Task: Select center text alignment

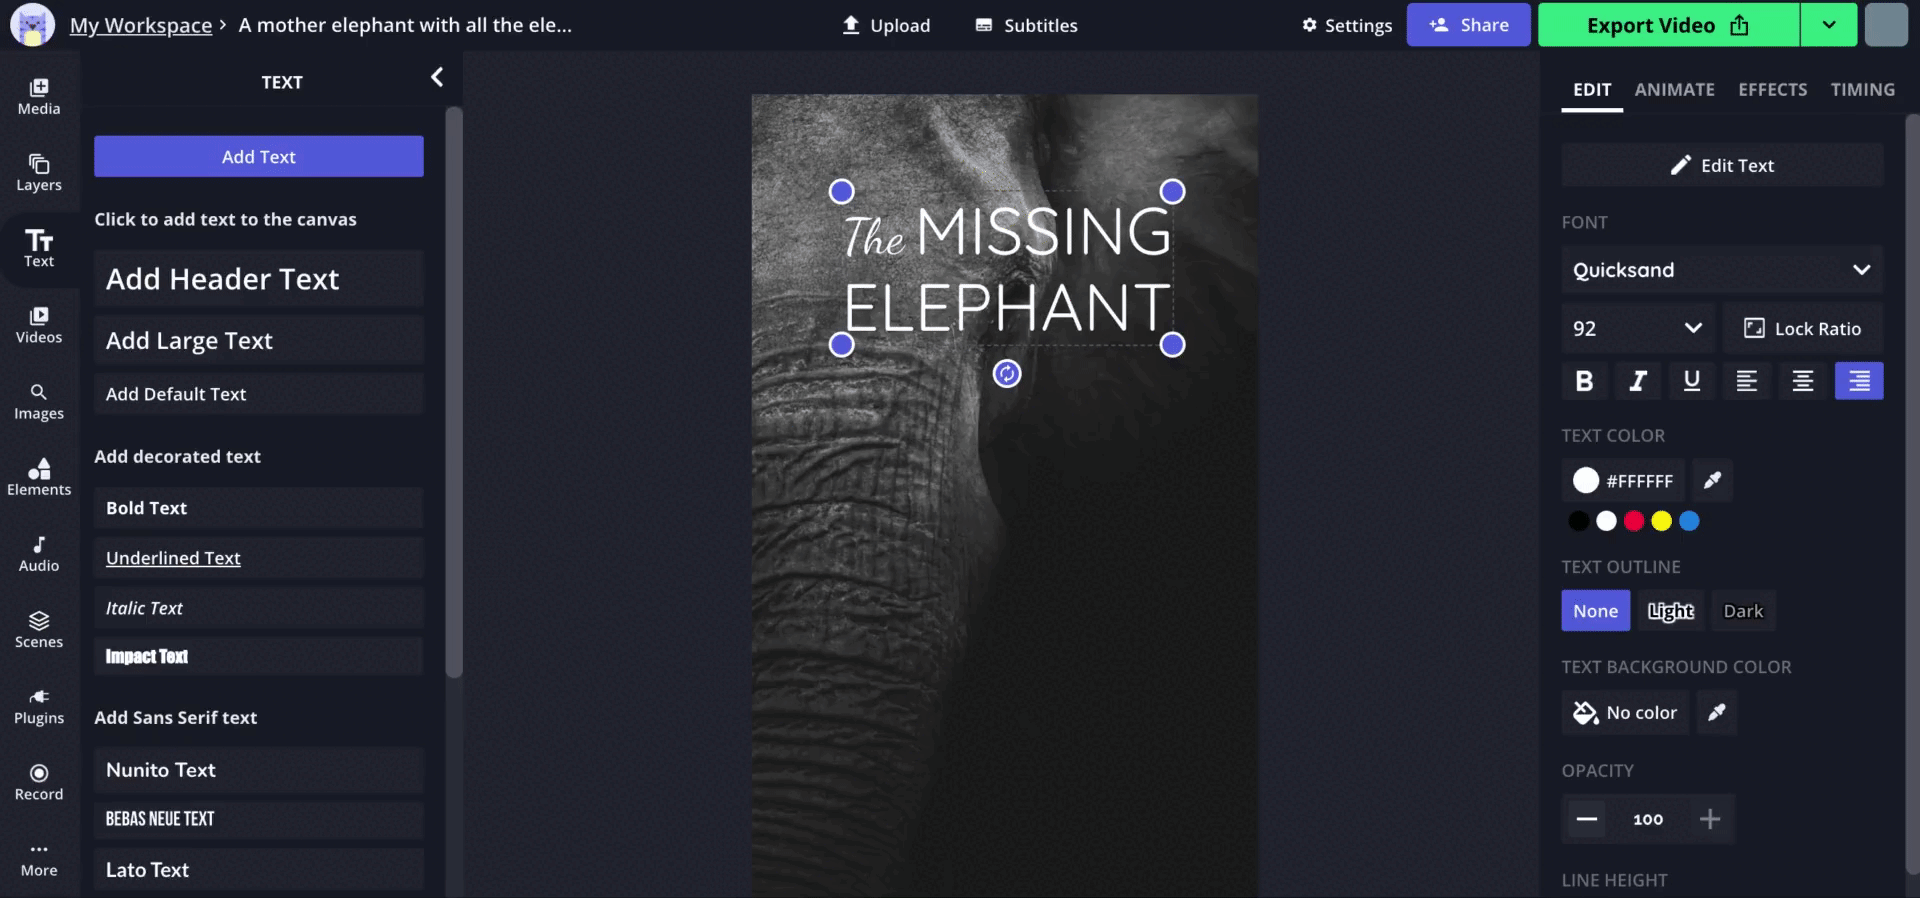Action: click(1802, 381)
